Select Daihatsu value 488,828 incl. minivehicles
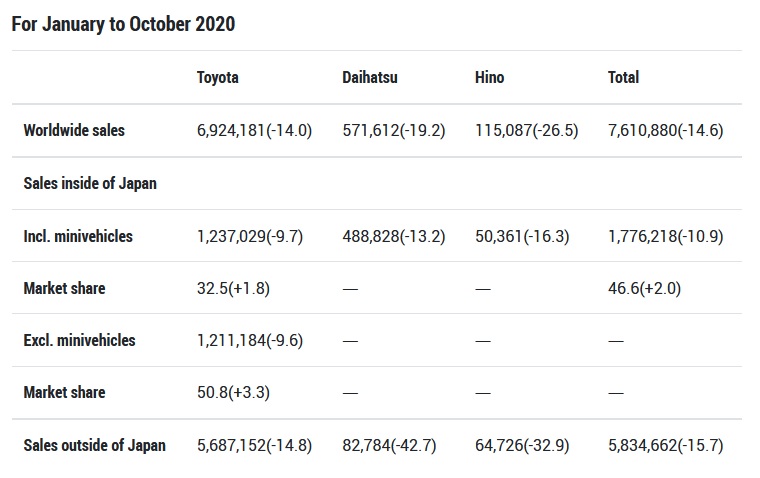Screen dimensions: 760x478 (x=394, y=236)
